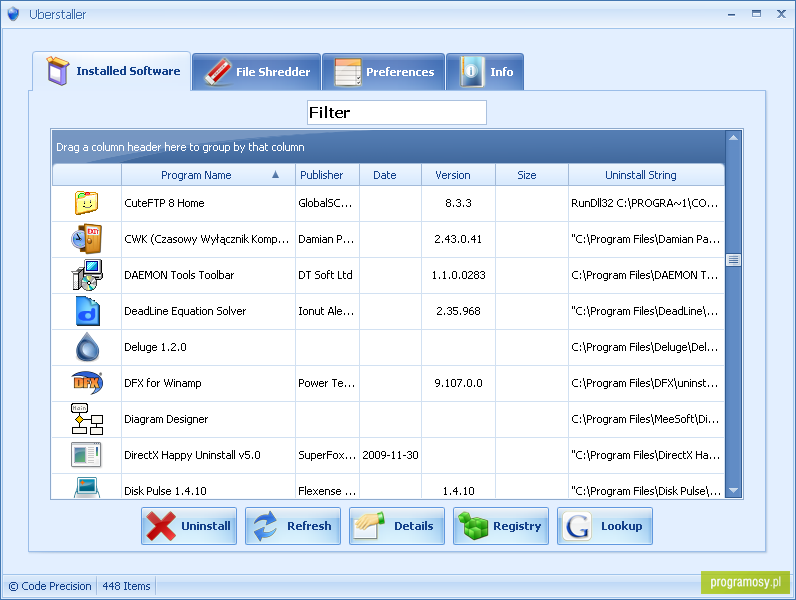Click the version 8.3.3 cell
796x600 pixels.
pyautogui.click(x=458, y=203)
